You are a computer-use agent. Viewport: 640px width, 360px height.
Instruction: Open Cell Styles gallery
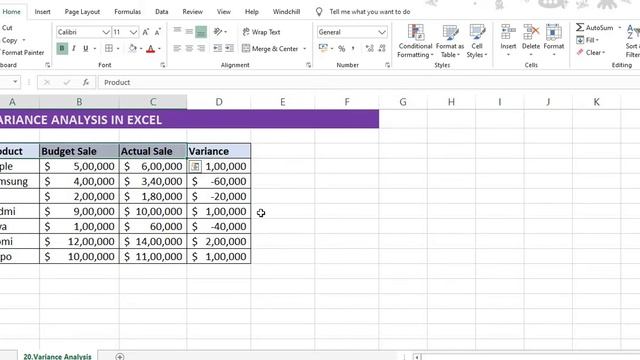(x=477, y=41)
